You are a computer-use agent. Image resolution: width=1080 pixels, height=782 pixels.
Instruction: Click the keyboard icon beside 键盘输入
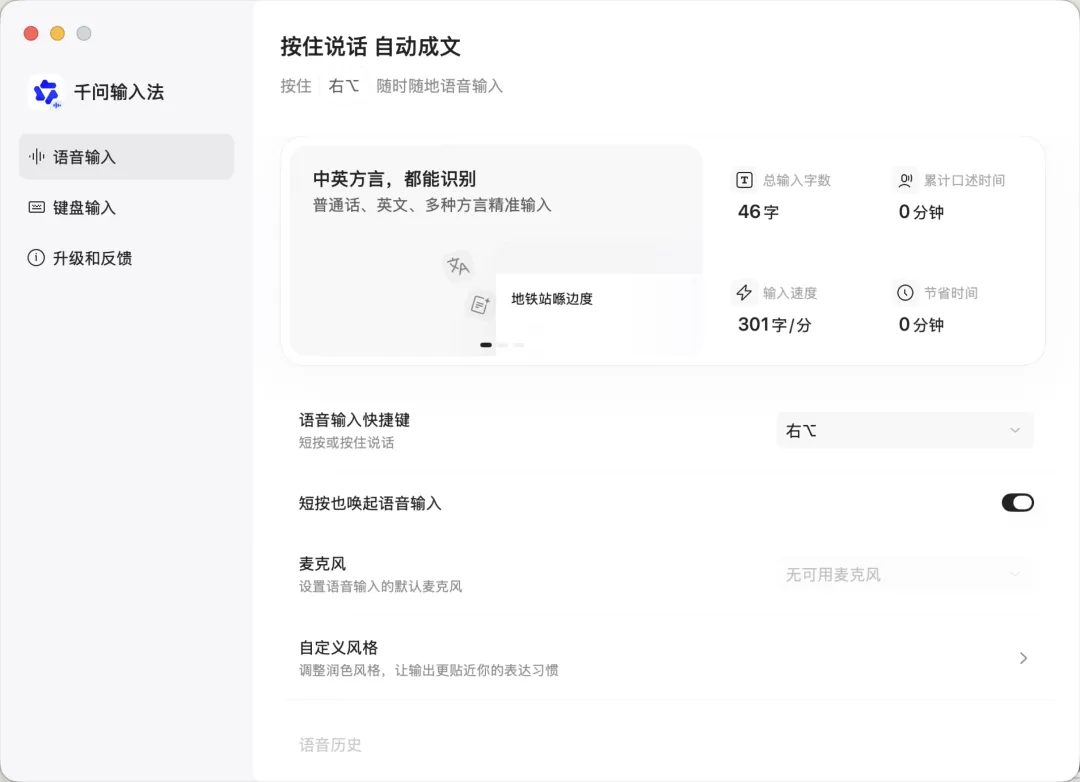(x=37, y=207)
